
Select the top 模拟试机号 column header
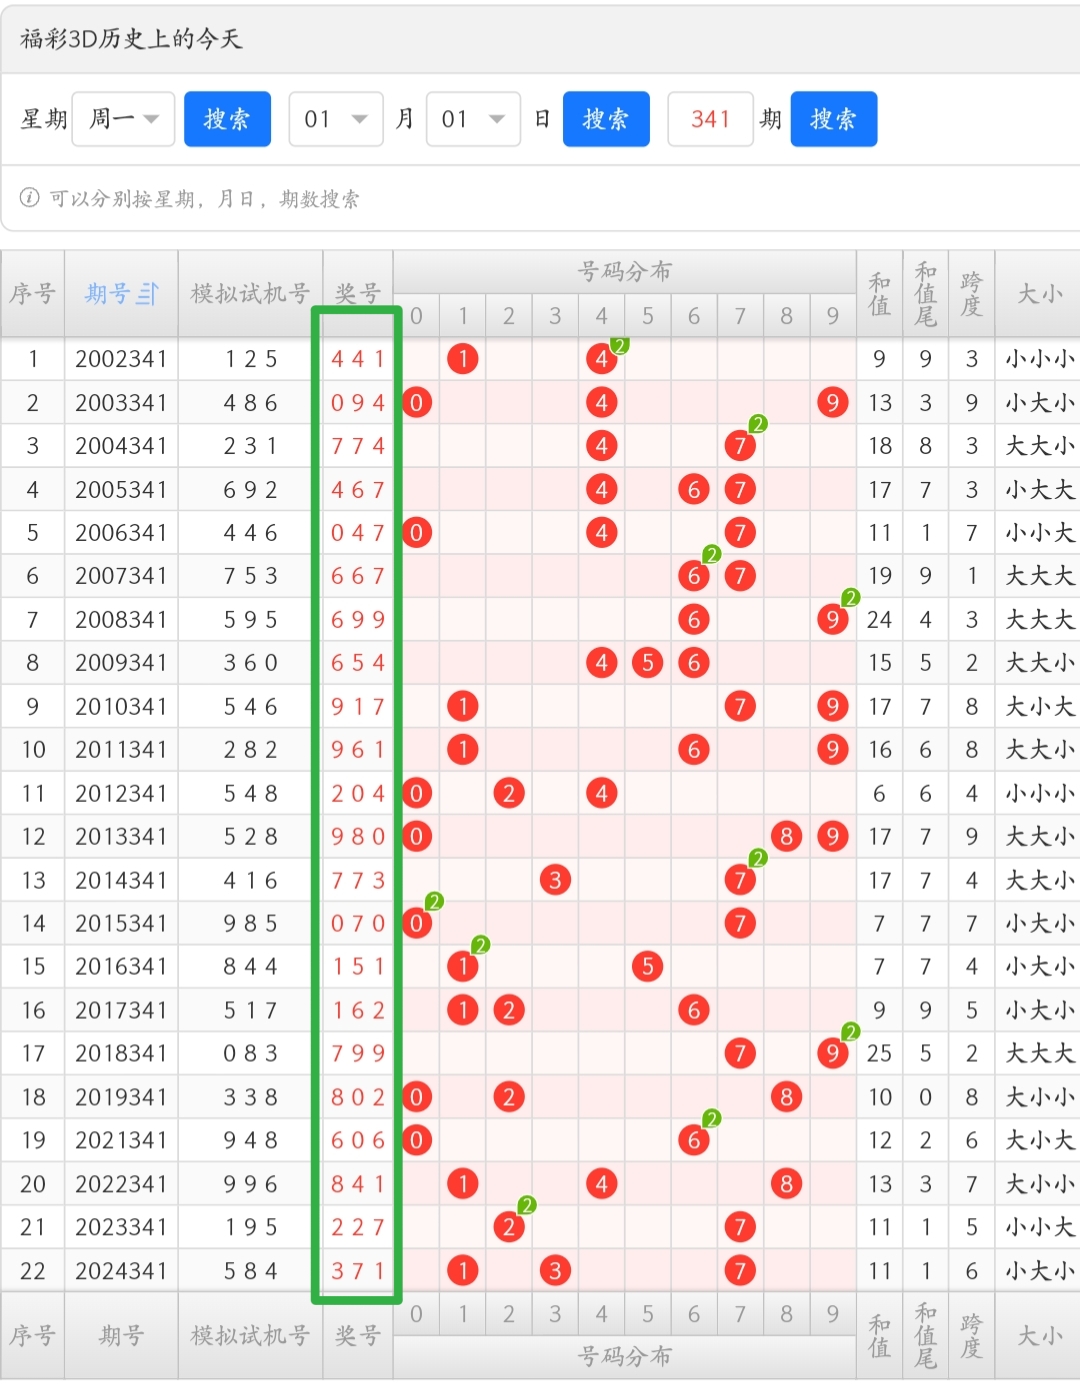(250, 294)
